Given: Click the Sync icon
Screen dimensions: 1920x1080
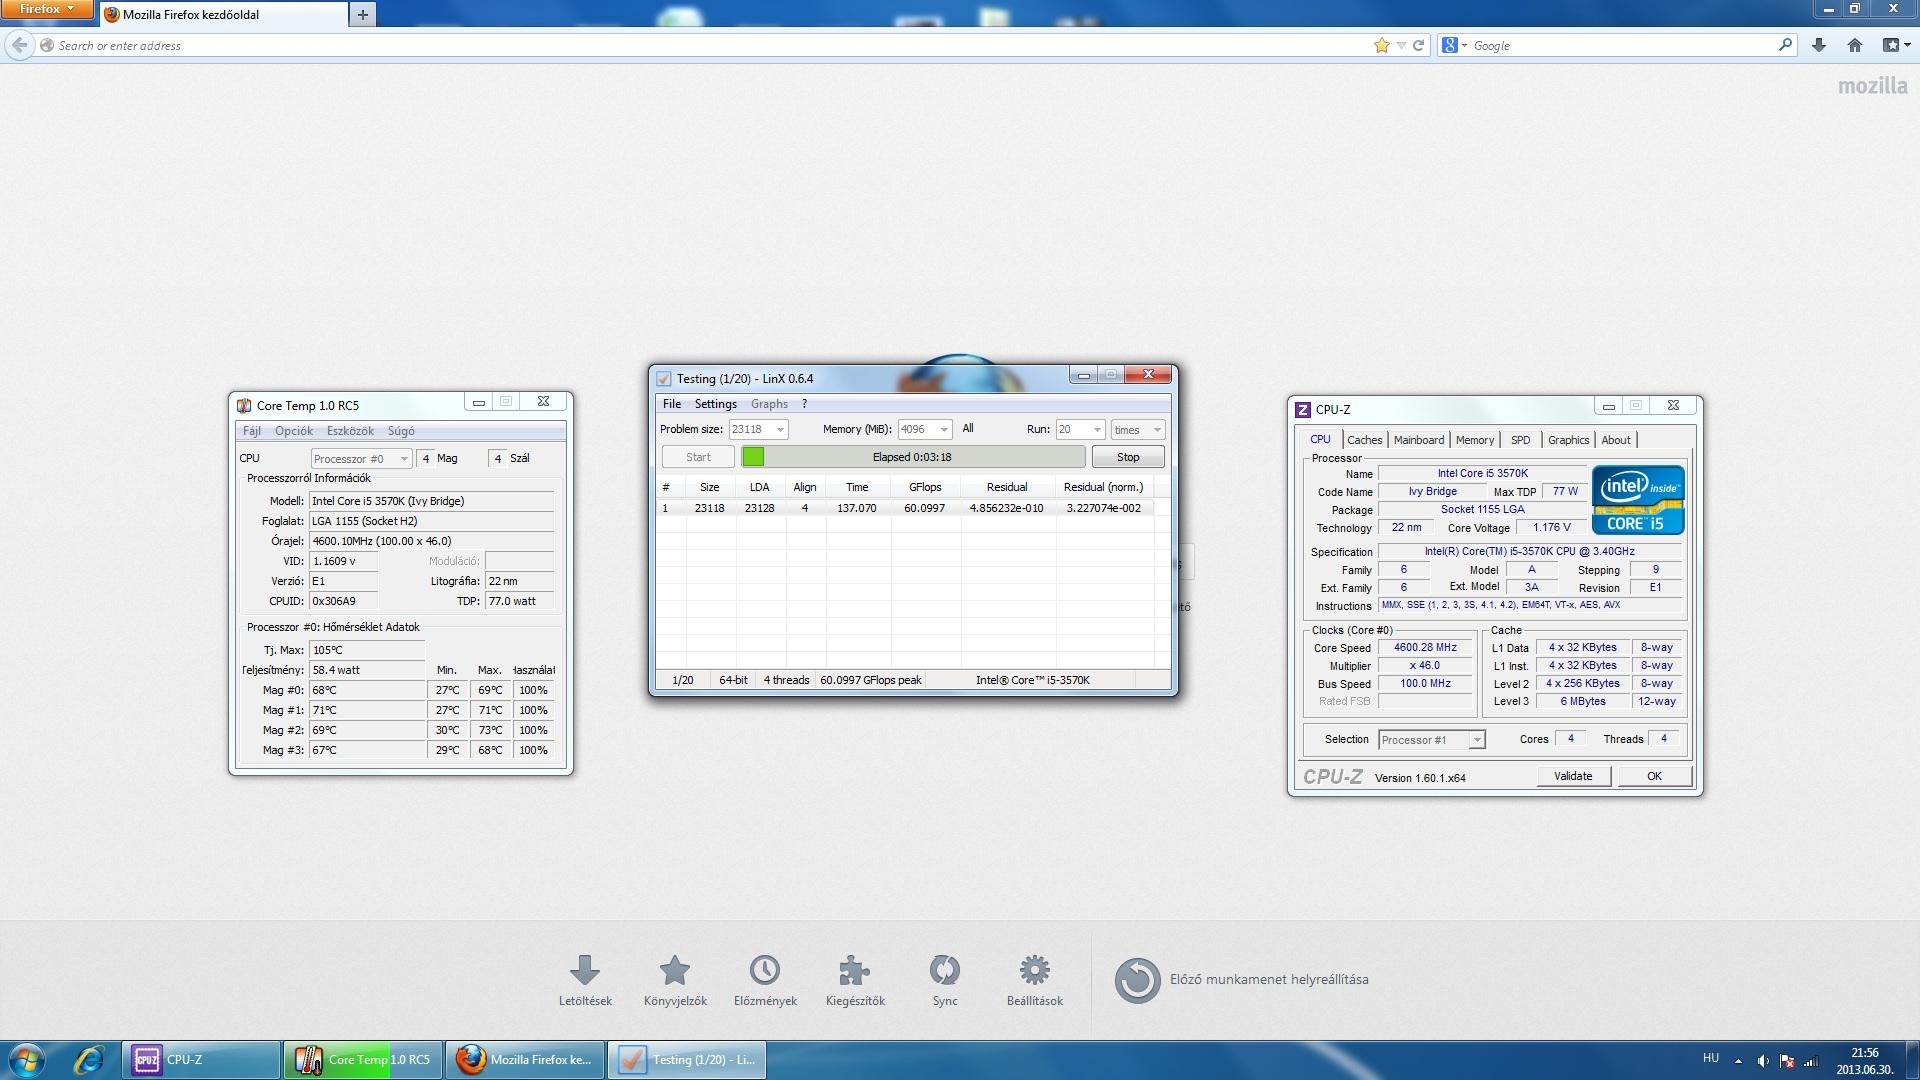Looking at the screenshot, I should (944, 971).
